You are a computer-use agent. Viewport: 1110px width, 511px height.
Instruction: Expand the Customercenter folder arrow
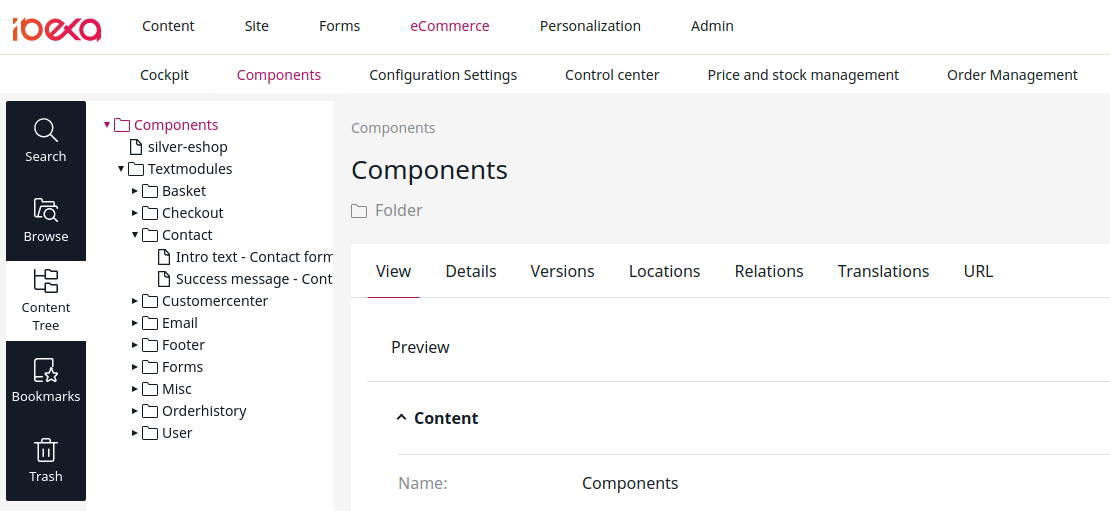point(135,301)
